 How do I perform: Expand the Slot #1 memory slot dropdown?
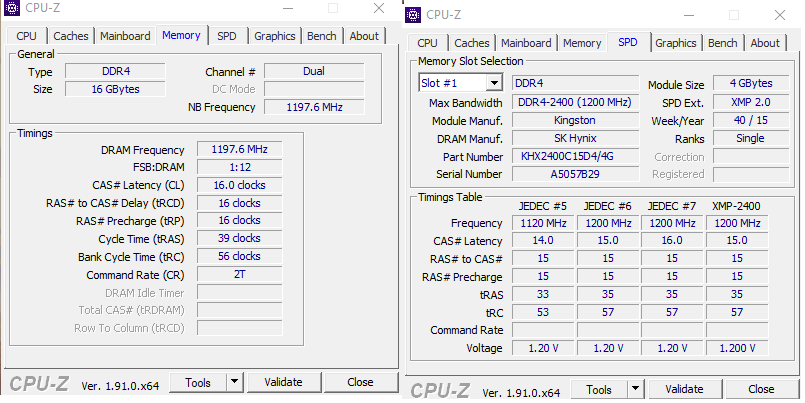494,83
